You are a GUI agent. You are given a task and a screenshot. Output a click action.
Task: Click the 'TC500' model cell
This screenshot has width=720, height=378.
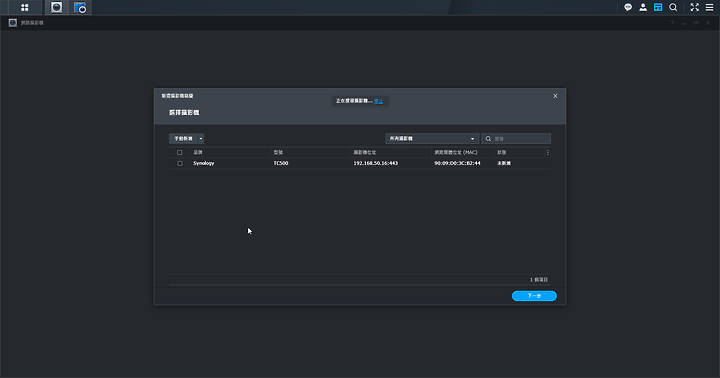coord(281,164)
